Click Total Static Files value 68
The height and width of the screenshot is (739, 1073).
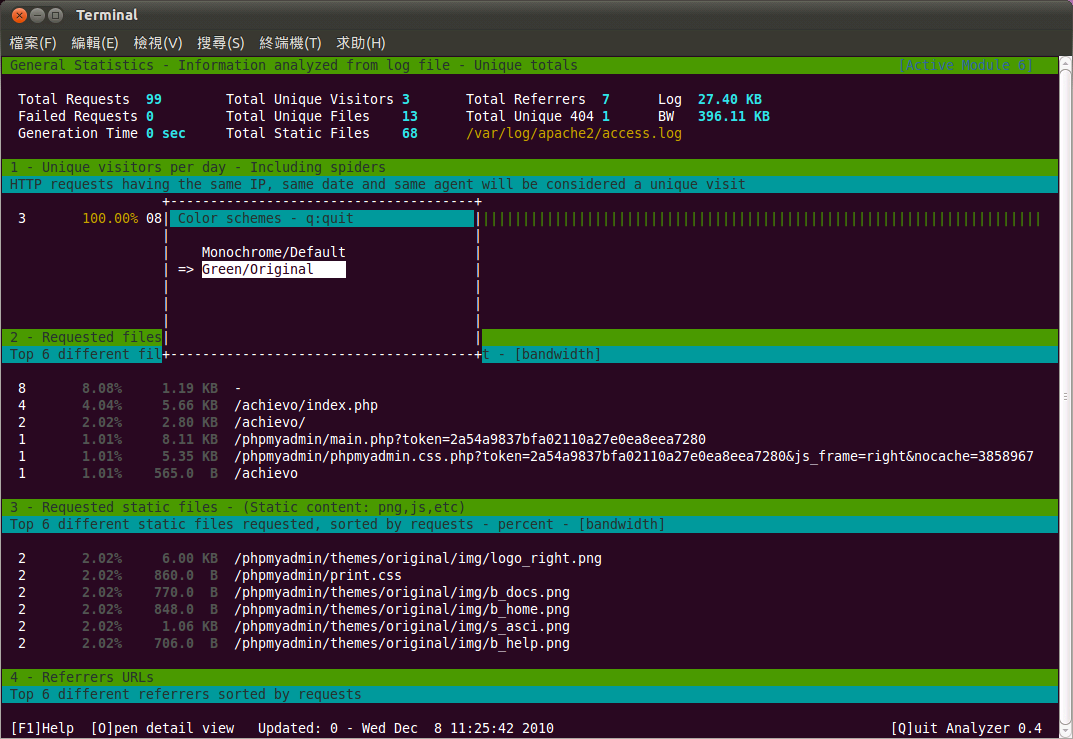point(410,133)
